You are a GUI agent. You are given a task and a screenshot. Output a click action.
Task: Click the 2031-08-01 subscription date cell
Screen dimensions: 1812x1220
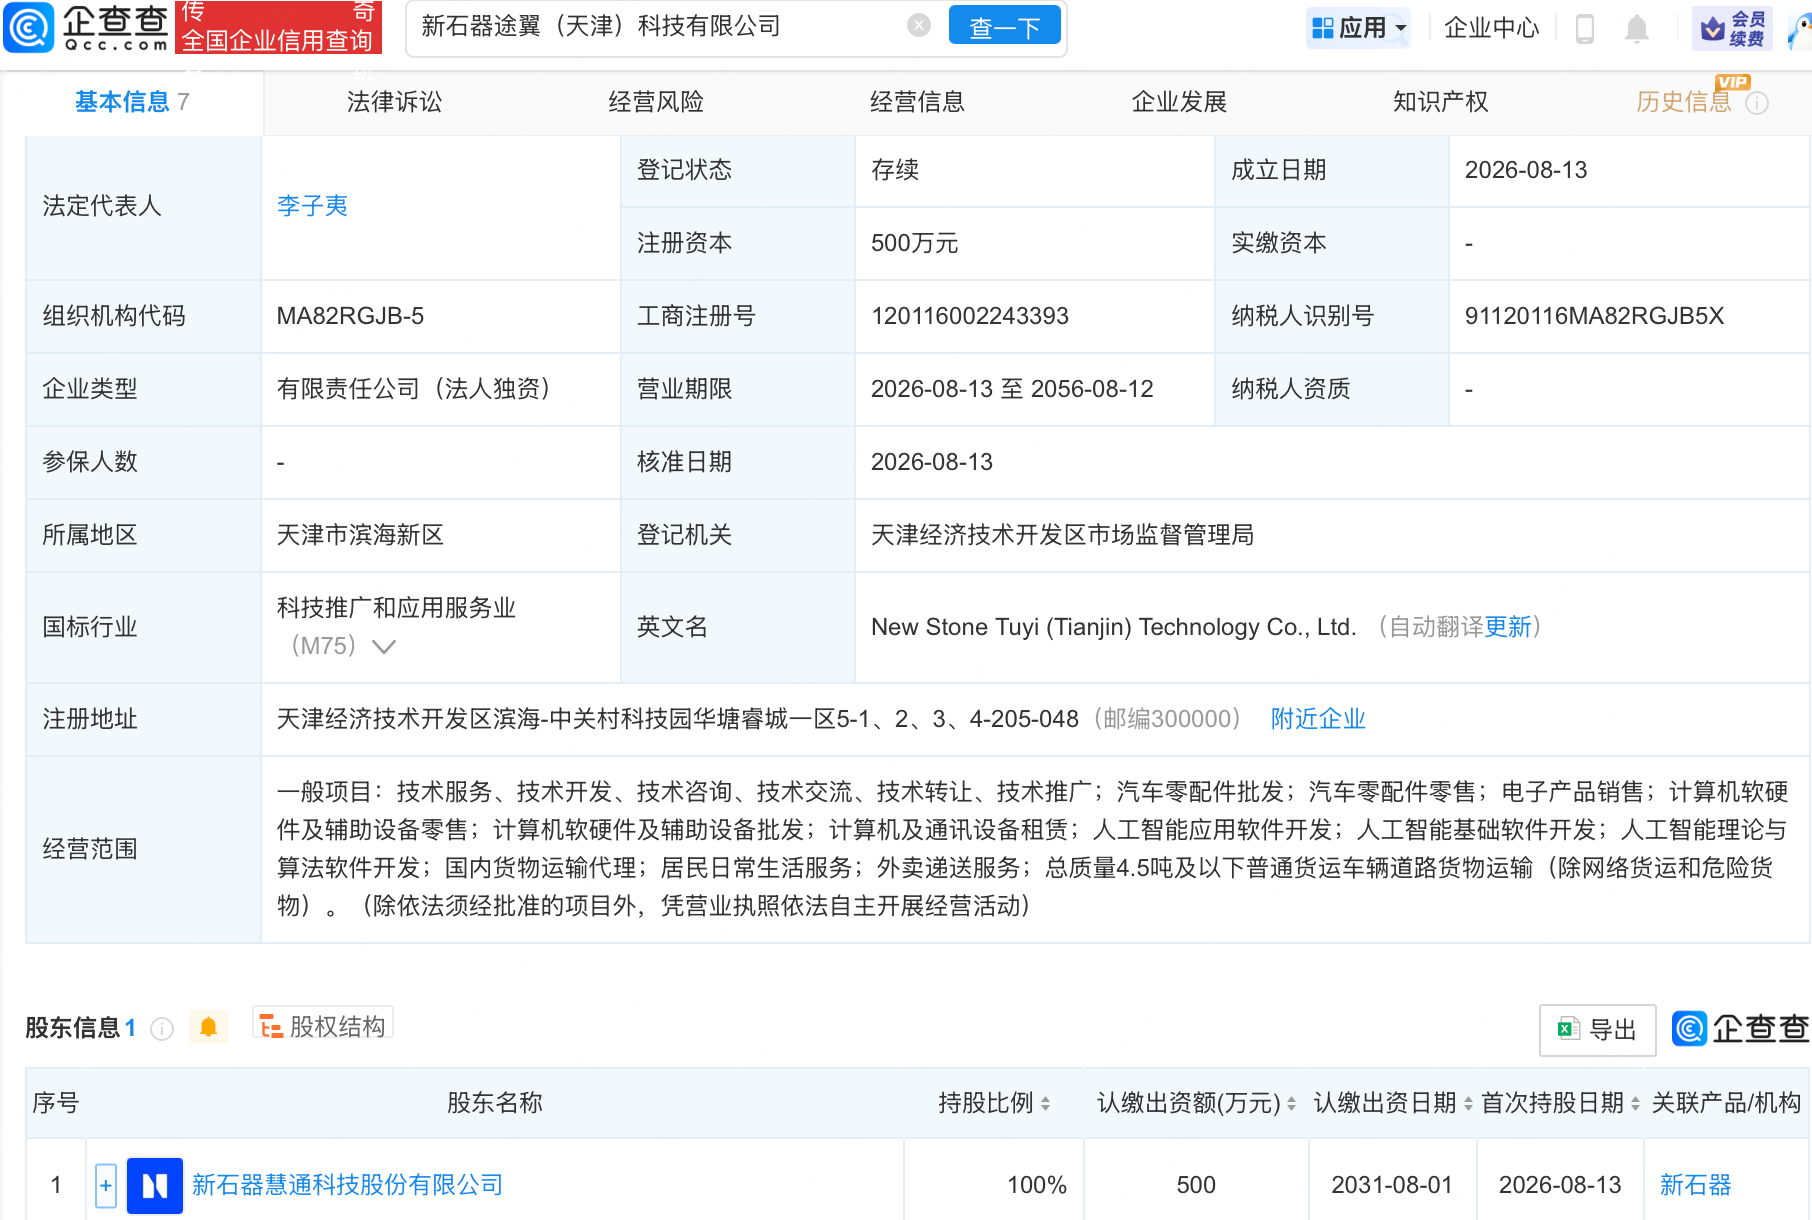click(1391, 1185)
